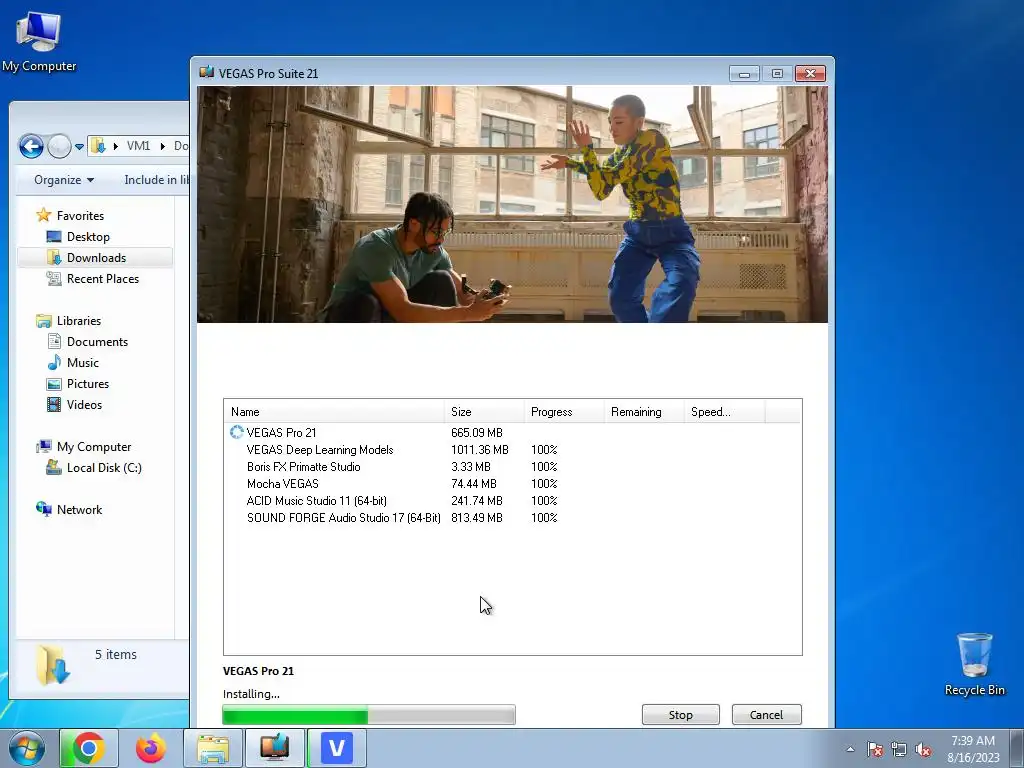Click the green installation progress bar
The image size is (1024, 768).
[369, 714]
